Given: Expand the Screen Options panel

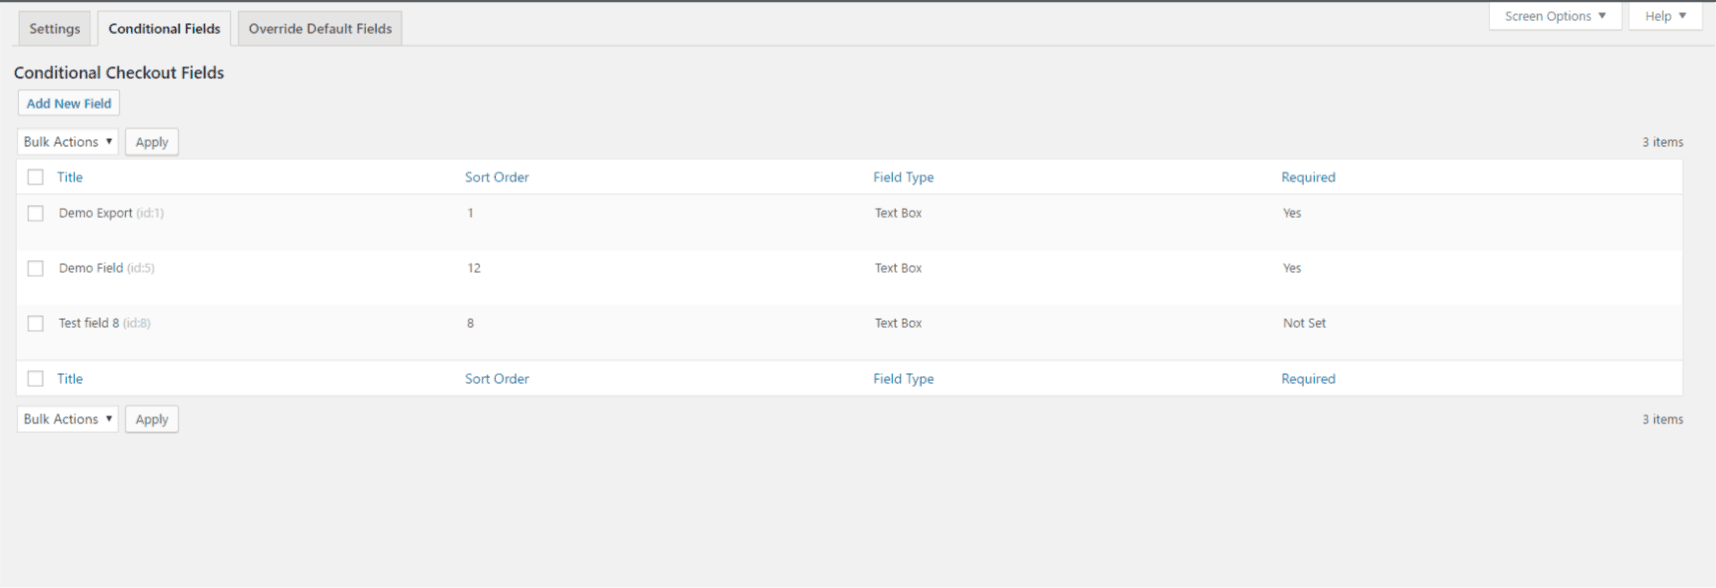Looking at the screenshot, I should 1555,16.
